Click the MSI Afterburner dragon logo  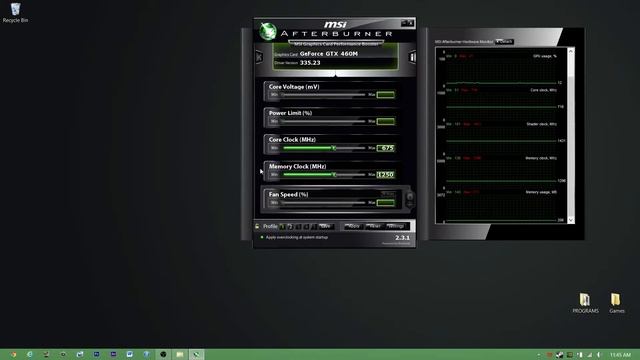(x=268, y=31)
